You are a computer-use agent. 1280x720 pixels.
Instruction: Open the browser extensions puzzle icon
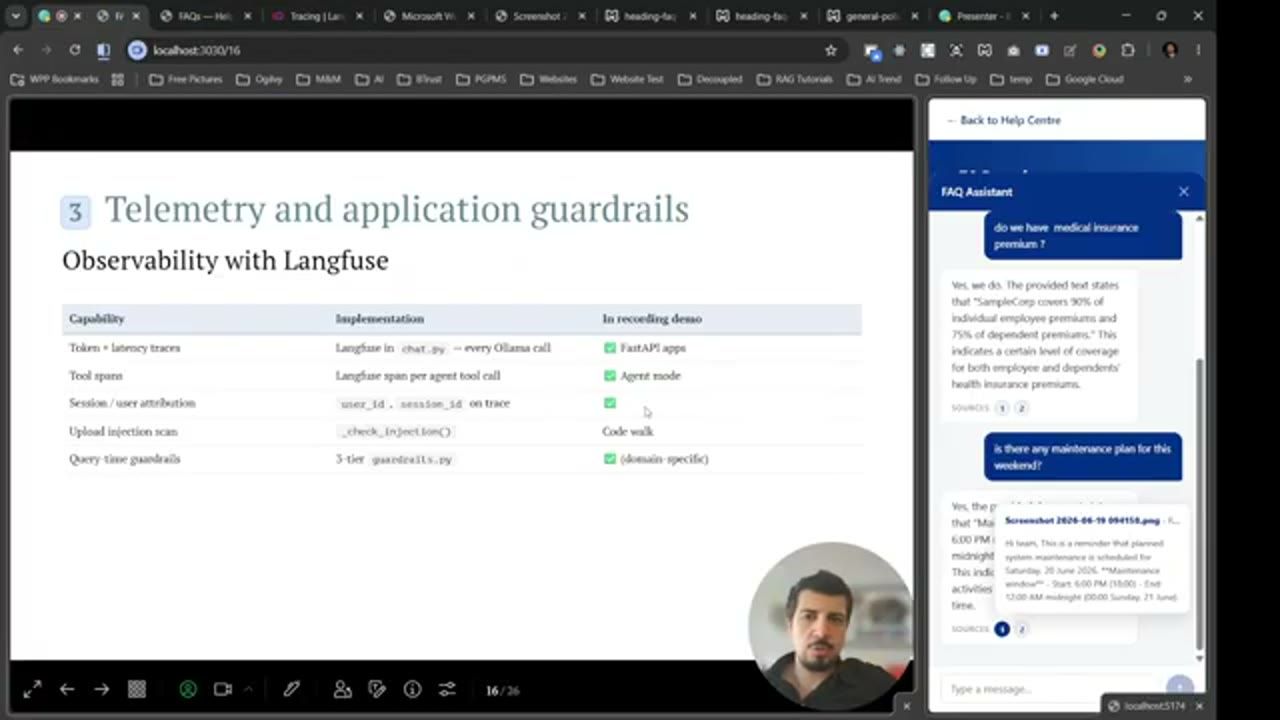pyautogui.click(x=1128, y=50)
